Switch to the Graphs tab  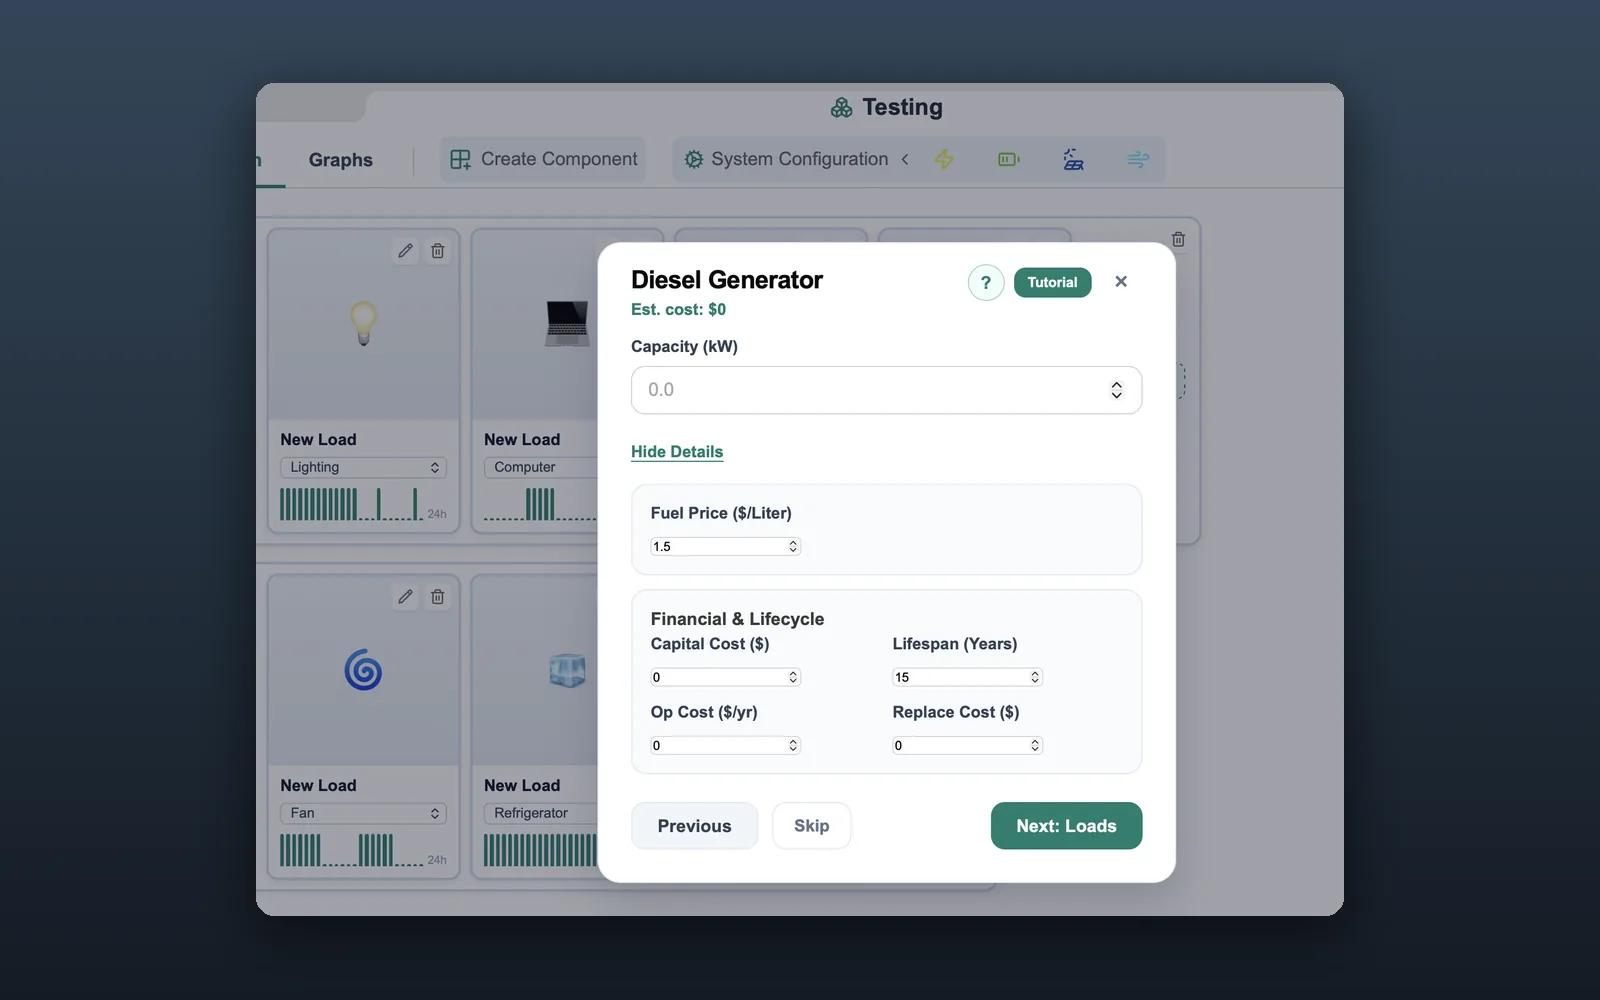click(x=341, y=160)
